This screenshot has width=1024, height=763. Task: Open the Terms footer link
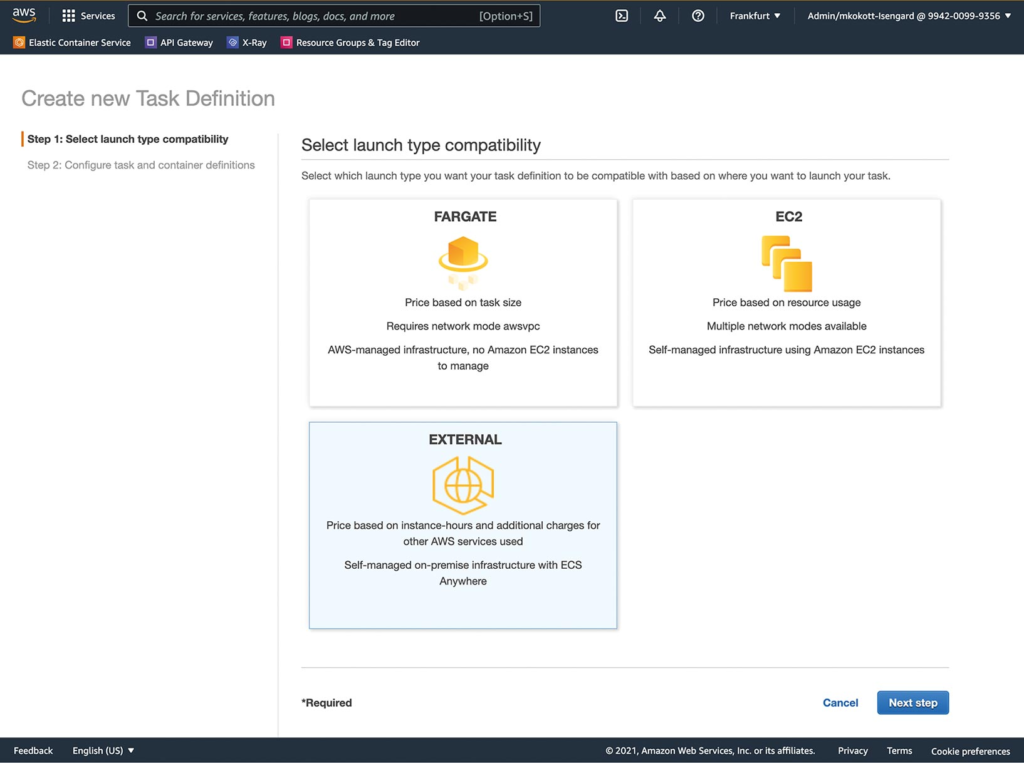click(899, 751)
